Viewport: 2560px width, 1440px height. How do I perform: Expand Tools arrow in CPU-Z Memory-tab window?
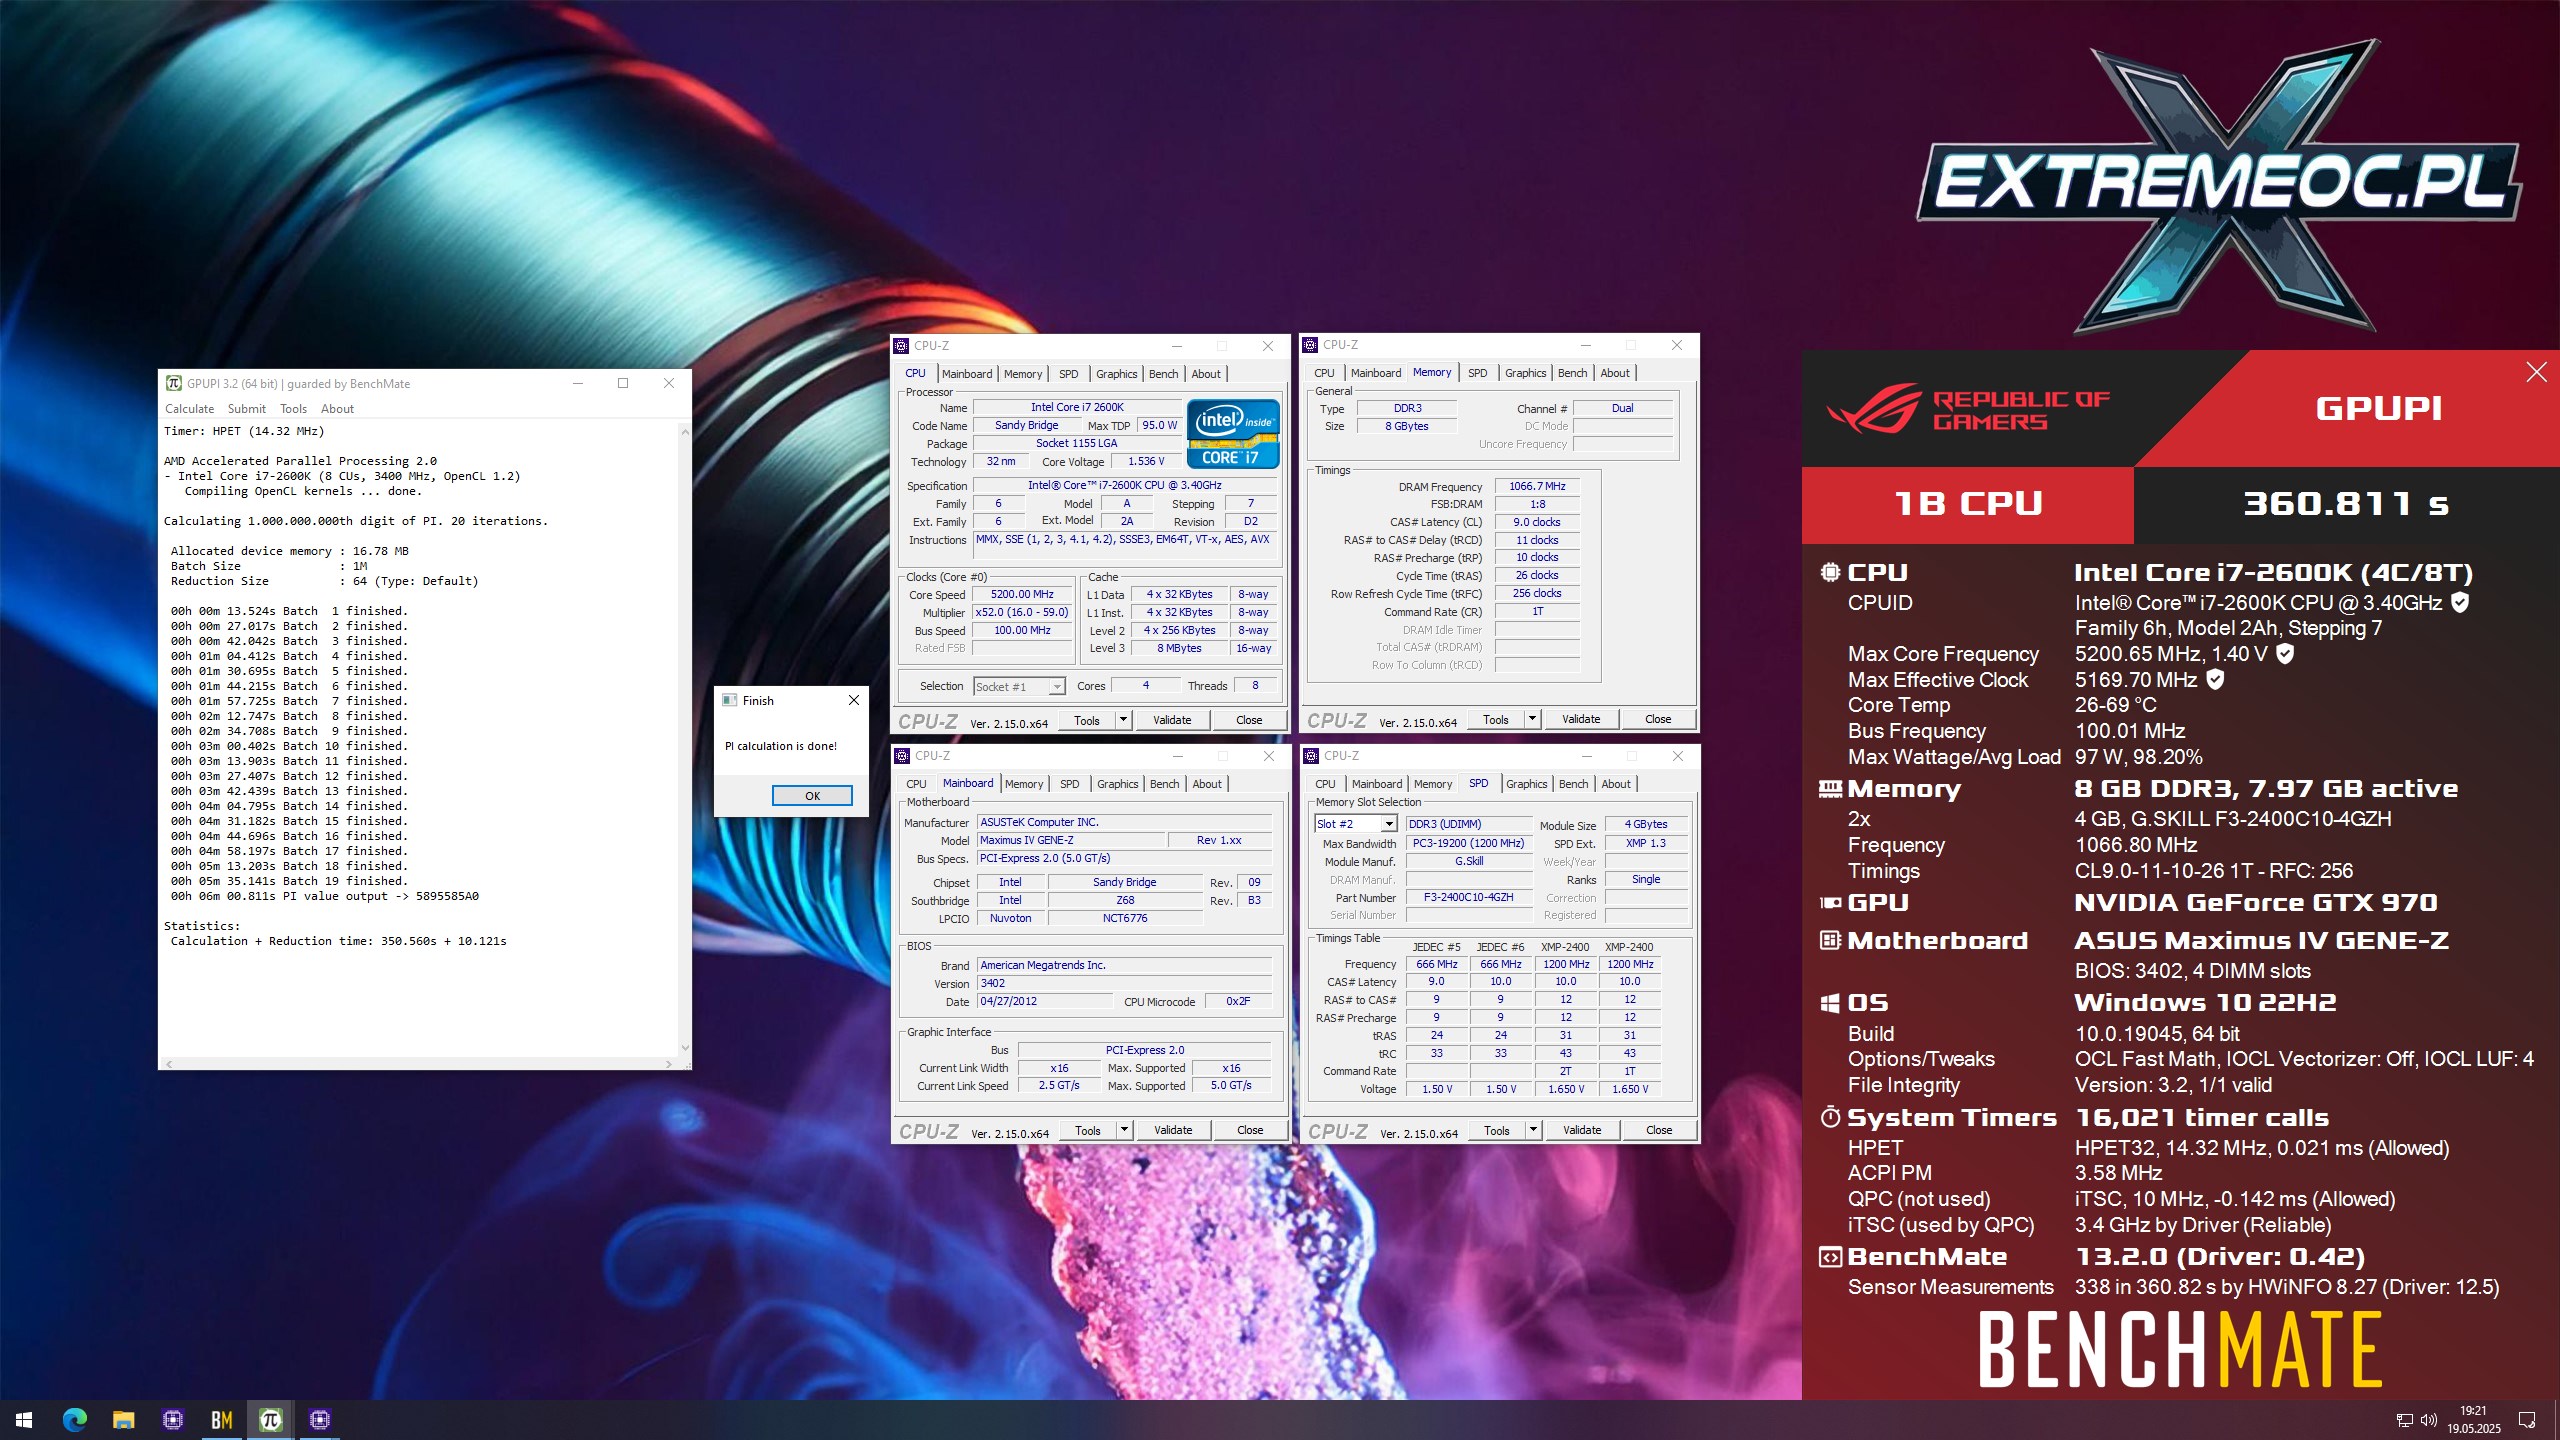coord(1532,719)
